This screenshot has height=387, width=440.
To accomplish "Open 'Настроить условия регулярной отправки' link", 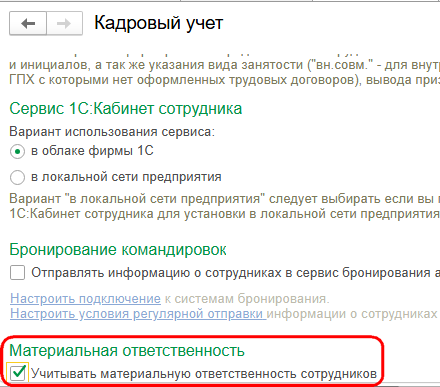I will (138, 314).
